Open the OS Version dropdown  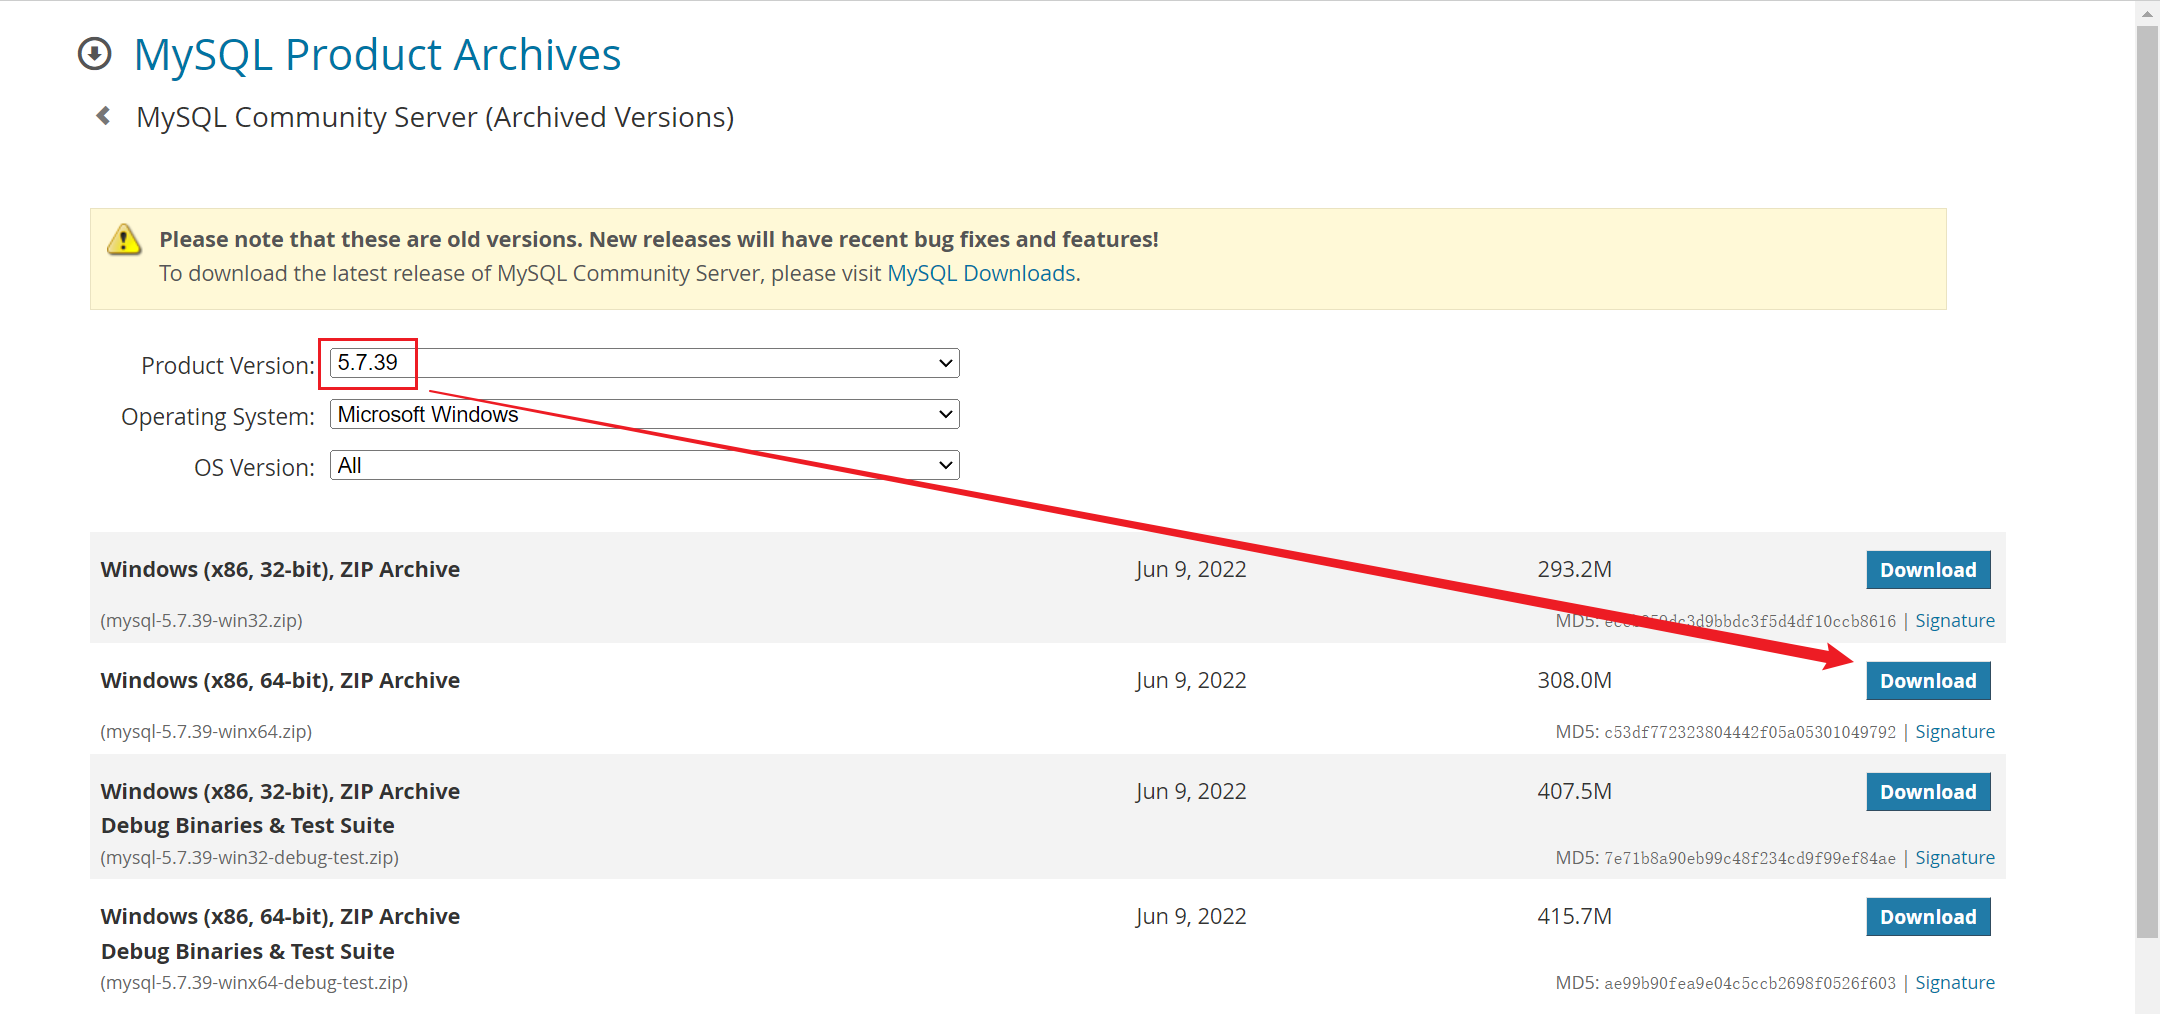click(644, 465)
